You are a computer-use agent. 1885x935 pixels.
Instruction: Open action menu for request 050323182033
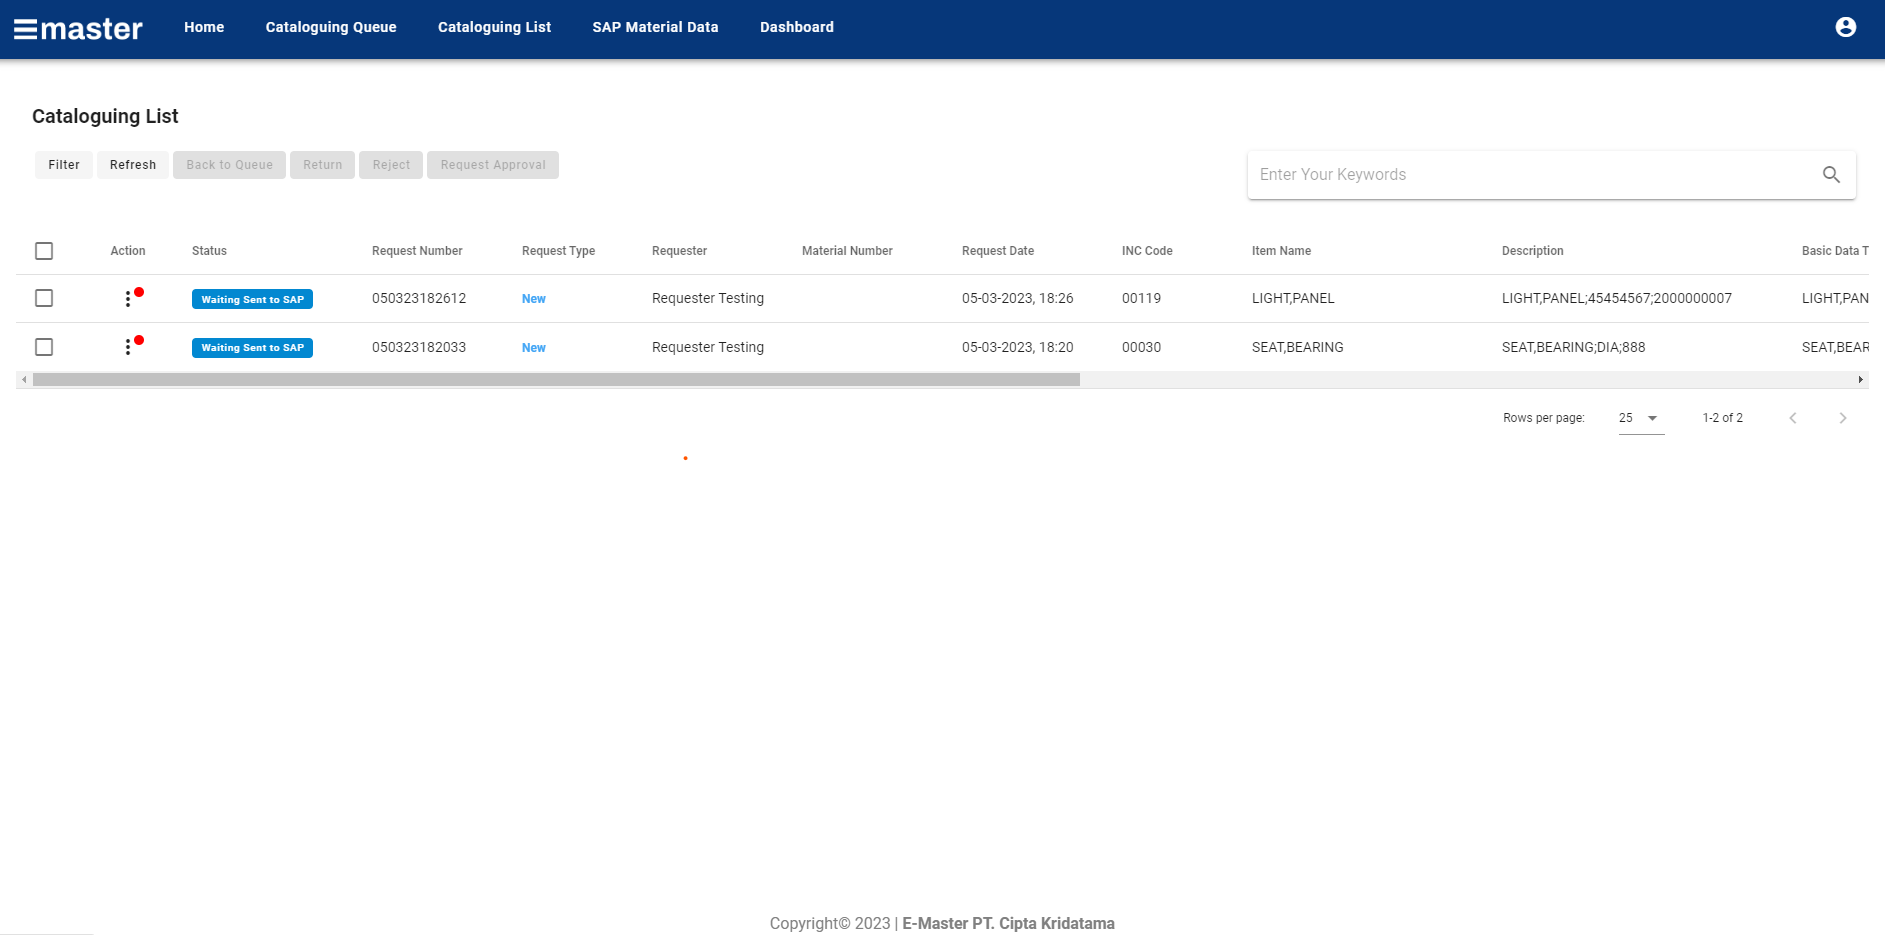tap(128, 347)
